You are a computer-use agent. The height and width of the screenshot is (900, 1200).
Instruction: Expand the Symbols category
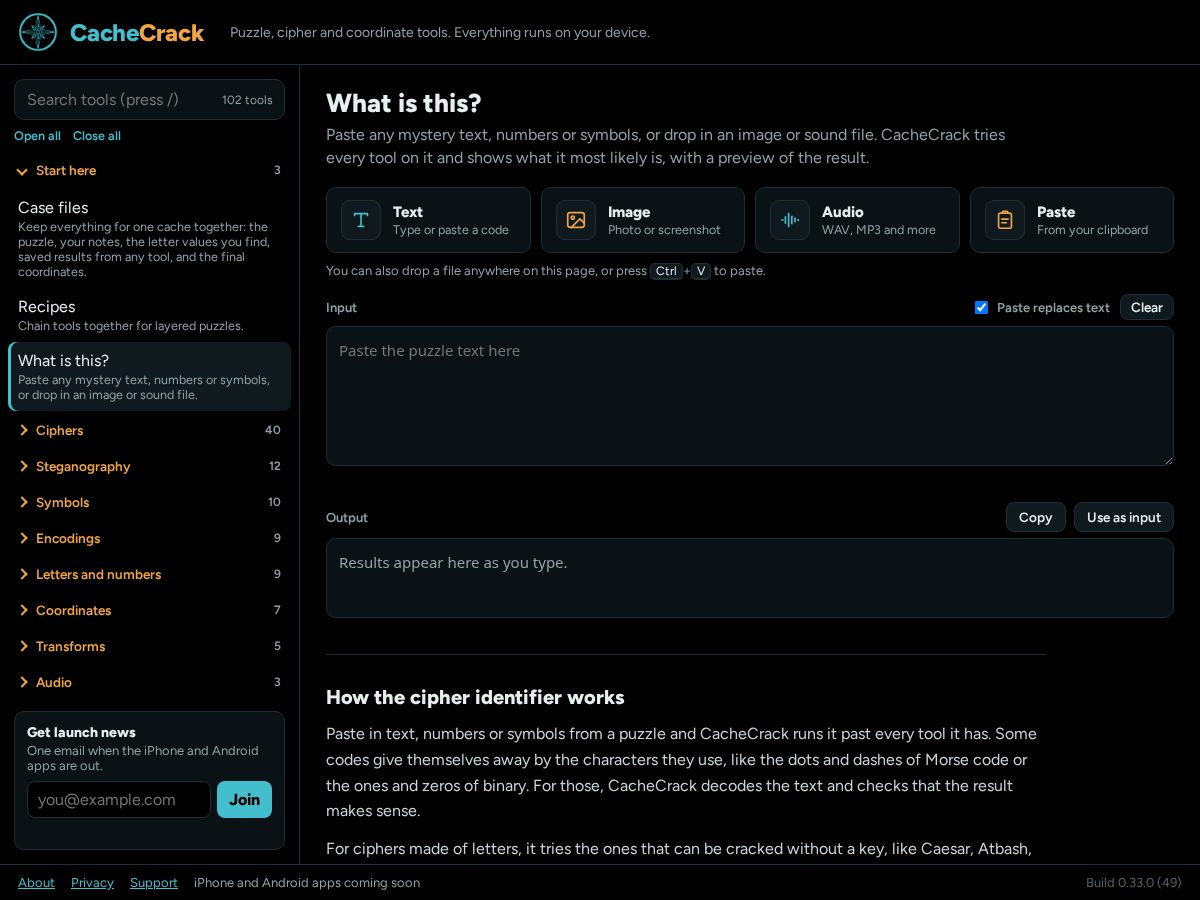click(x=149, y=502)
